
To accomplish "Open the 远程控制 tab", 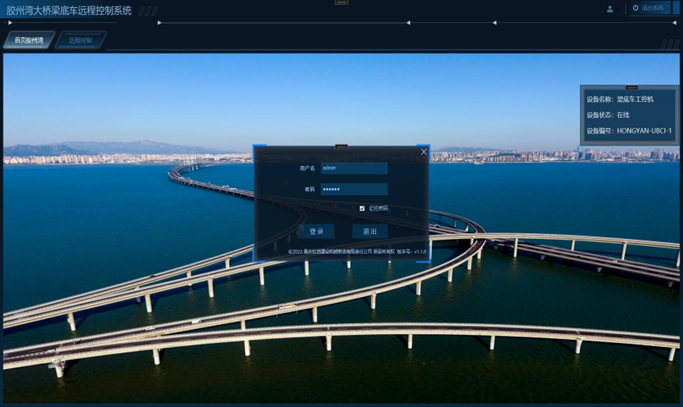I will click(x=80, y=41).
